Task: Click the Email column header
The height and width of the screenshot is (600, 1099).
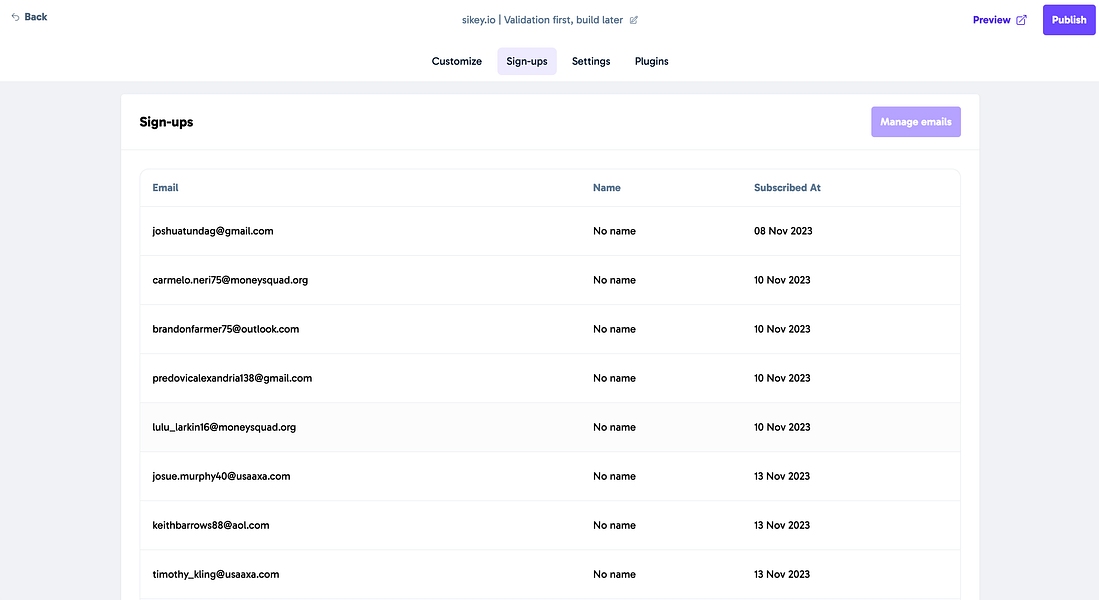Action: point(166,188)
